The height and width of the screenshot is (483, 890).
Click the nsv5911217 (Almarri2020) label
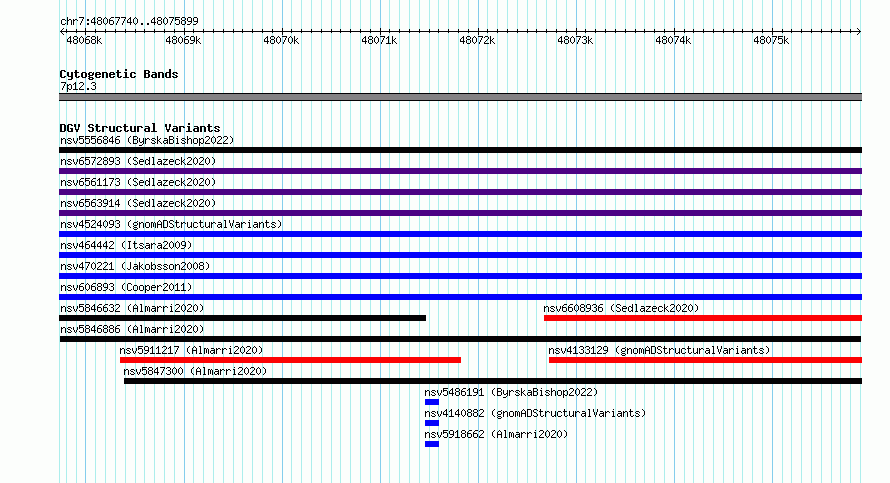click(x=191, y=350)
